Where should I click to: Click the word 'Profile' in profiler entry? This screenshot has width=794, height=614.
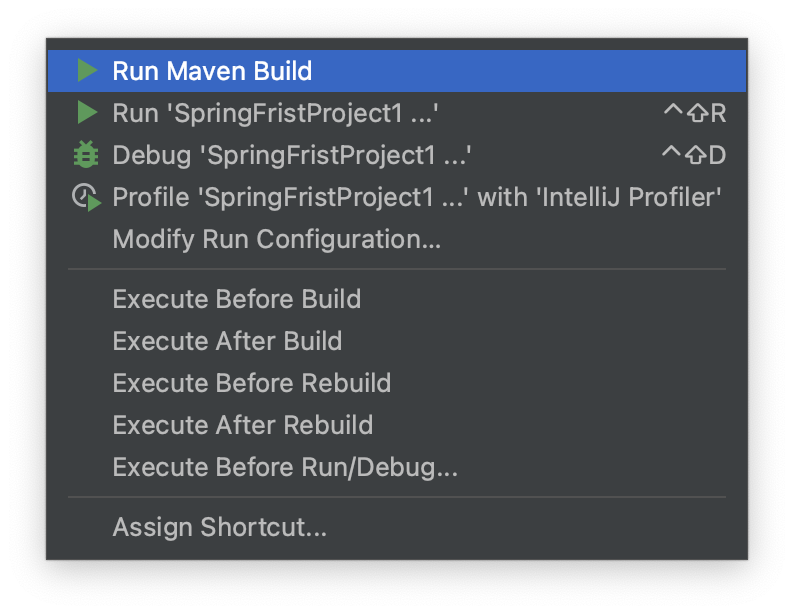[151, 197]
